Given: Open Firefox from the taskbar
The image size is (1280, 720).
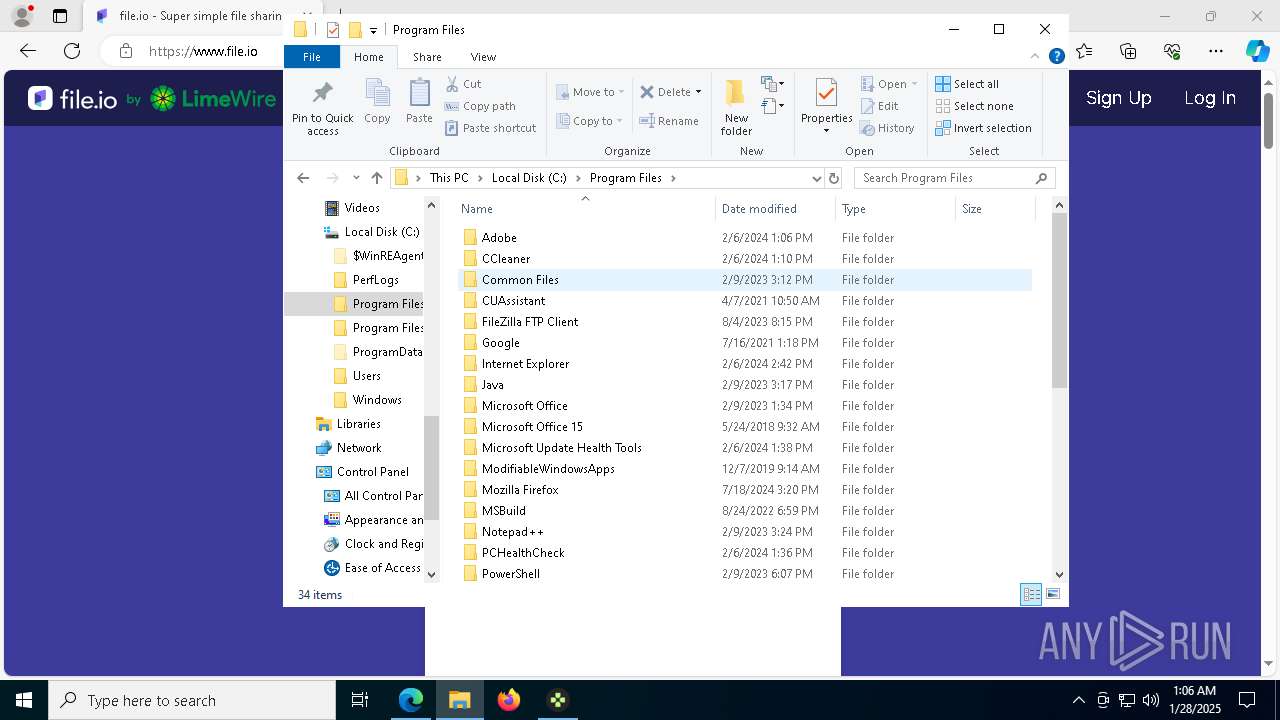Looking at the screenshot, I should (x=509, y=700).
